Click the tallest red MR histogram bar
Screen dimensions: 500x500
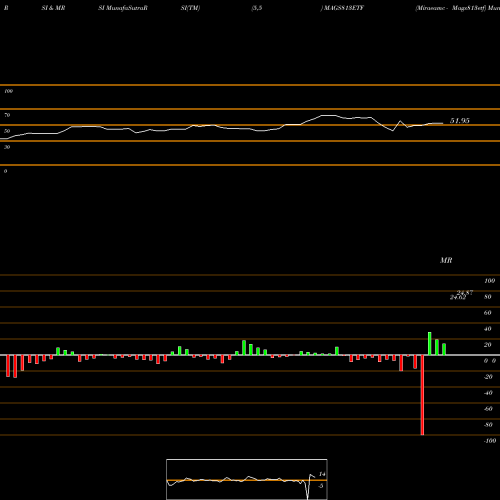click(x=422, y=395)
